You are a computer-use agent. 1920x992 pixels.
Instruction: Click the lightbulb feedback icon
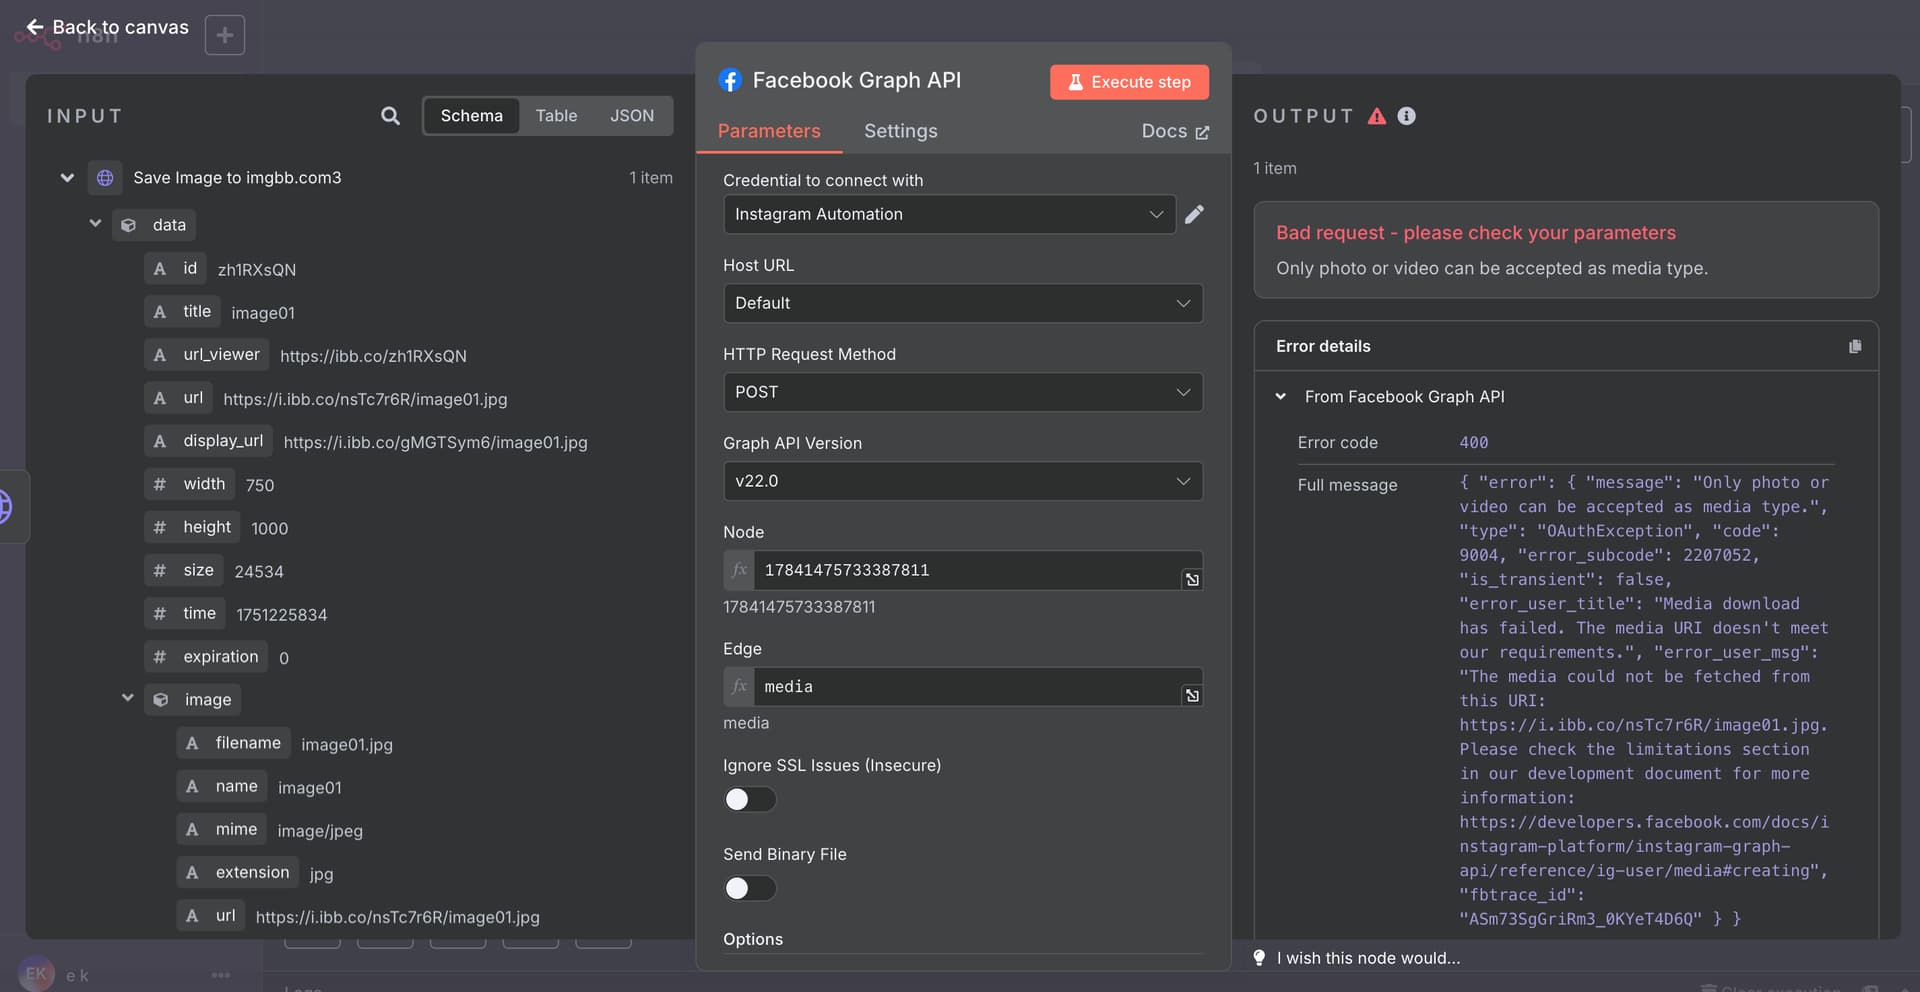point(1259,958)
